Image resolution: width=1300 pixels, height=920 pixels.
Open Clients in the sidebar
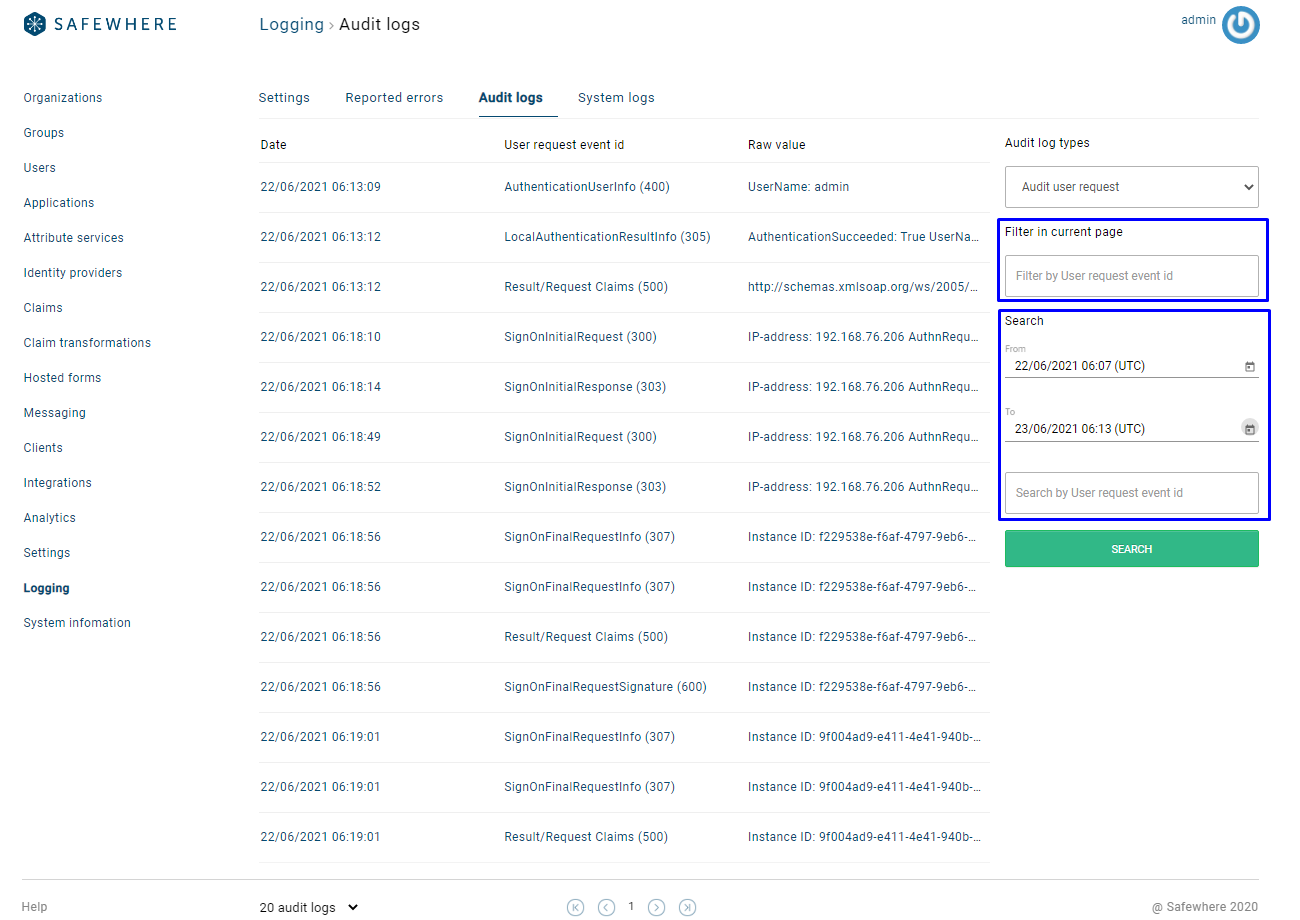click(x=43, y=448)
